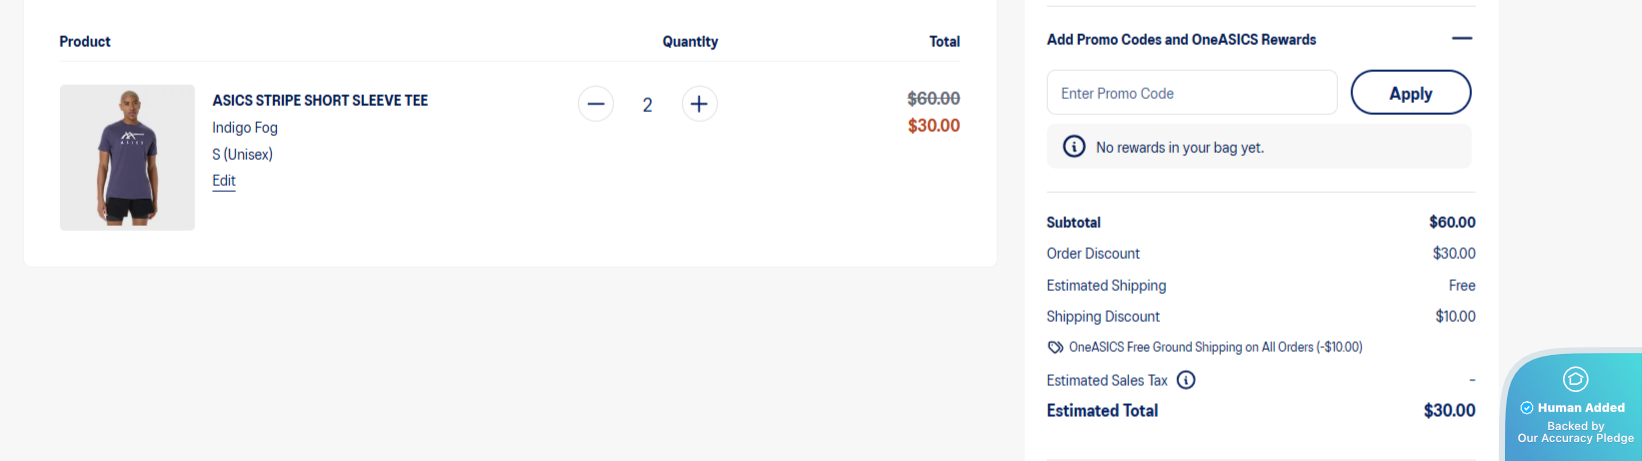Viewport: 1642px width, 461px height.
Task: Click the crossed-out $60.00 original price
Action: [934, 98]
